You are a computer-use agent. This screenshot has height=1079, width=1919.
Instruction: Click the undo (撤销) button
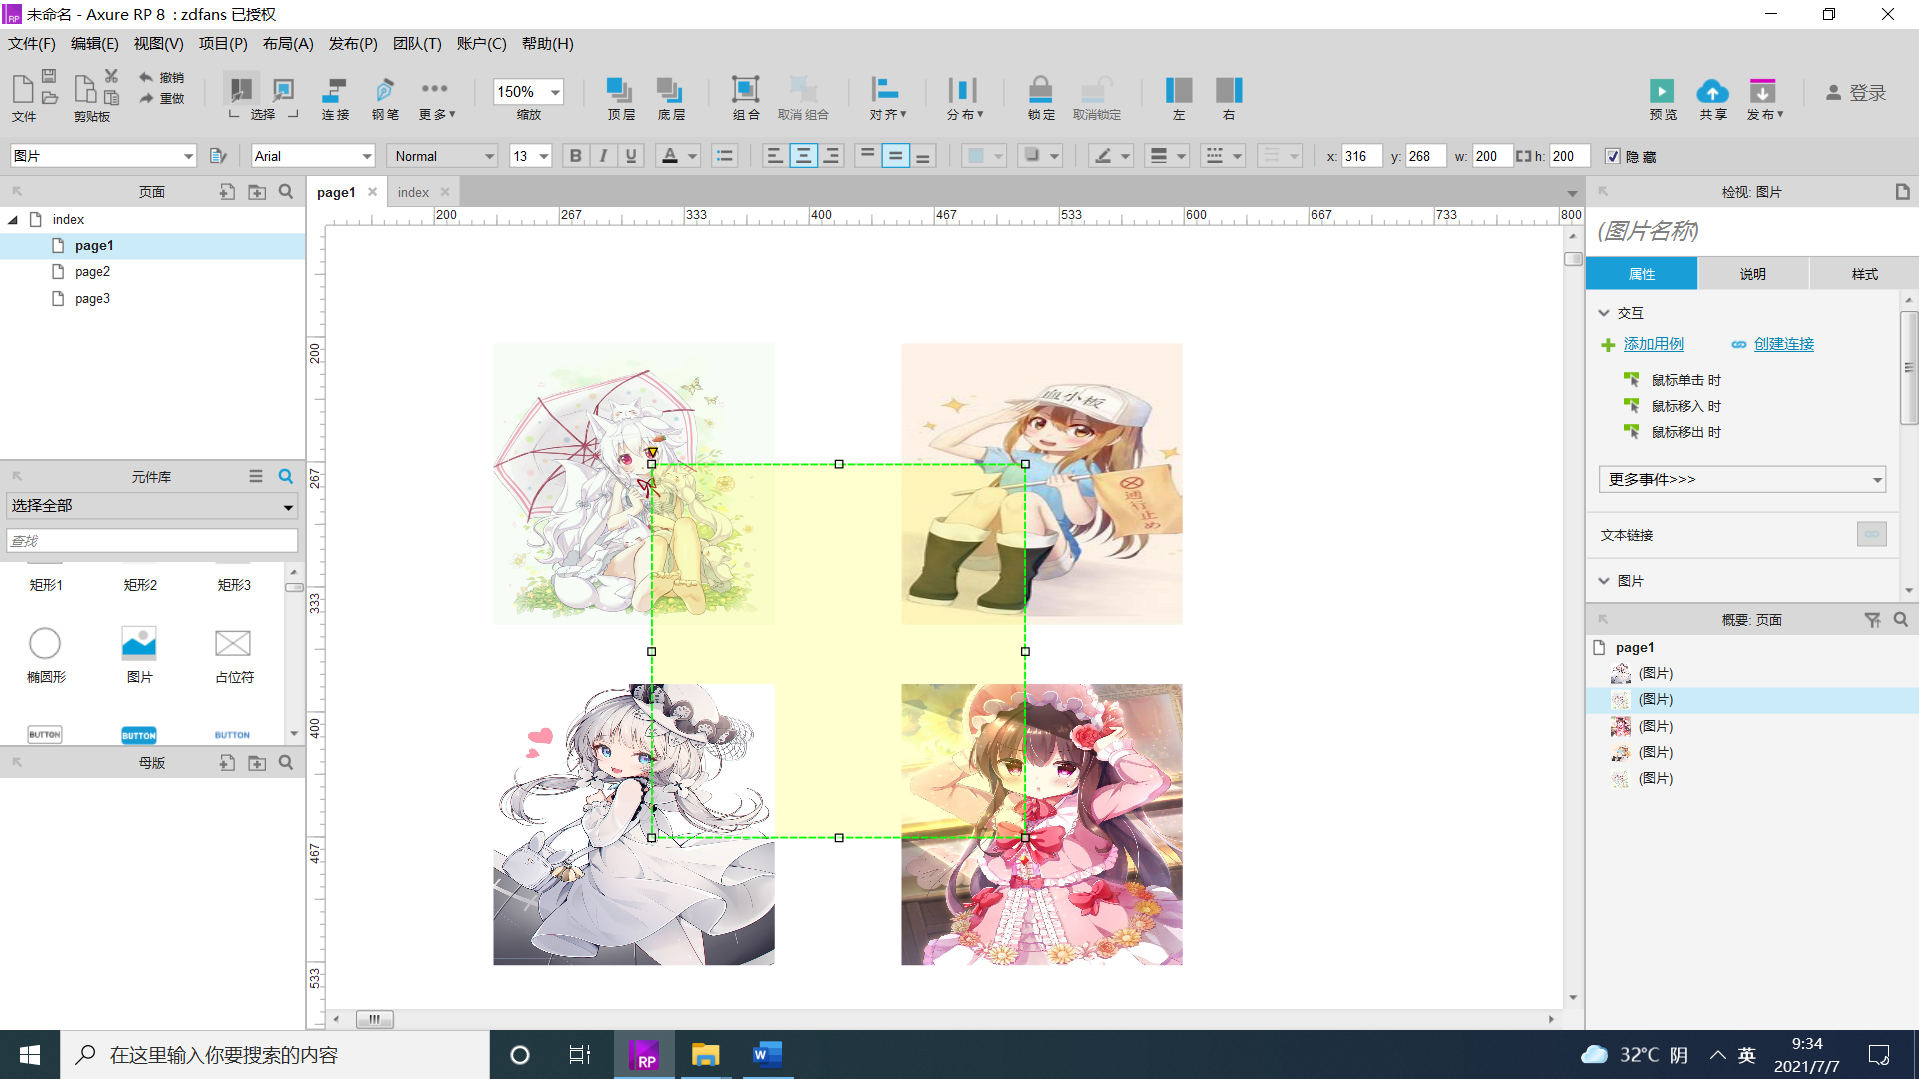tap(161, 77)
